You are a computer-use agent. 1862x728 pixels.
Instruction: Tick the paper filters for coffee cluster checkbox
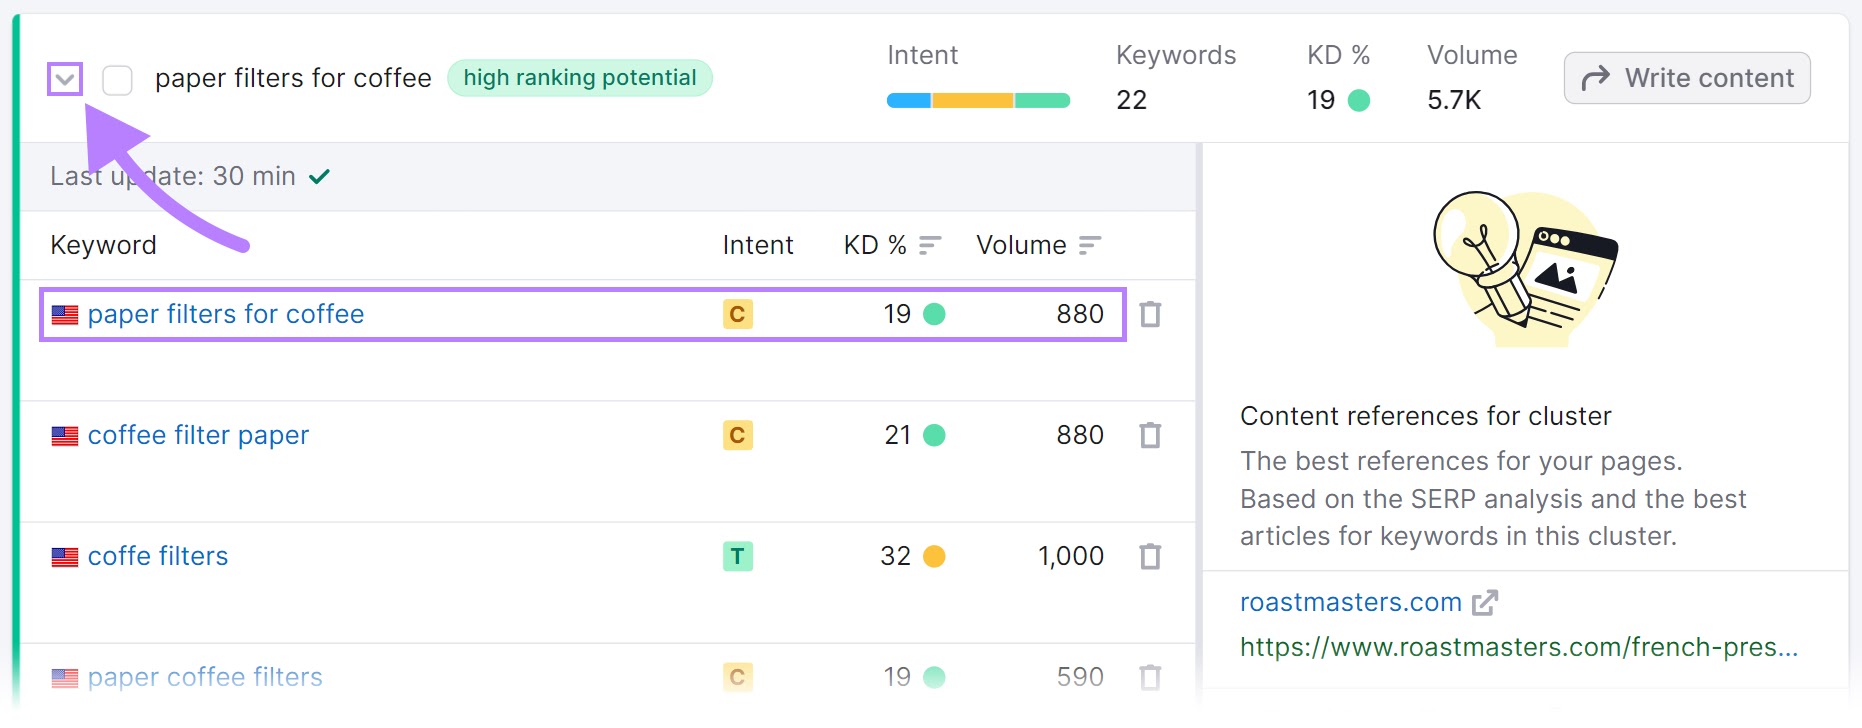(117, 80)
